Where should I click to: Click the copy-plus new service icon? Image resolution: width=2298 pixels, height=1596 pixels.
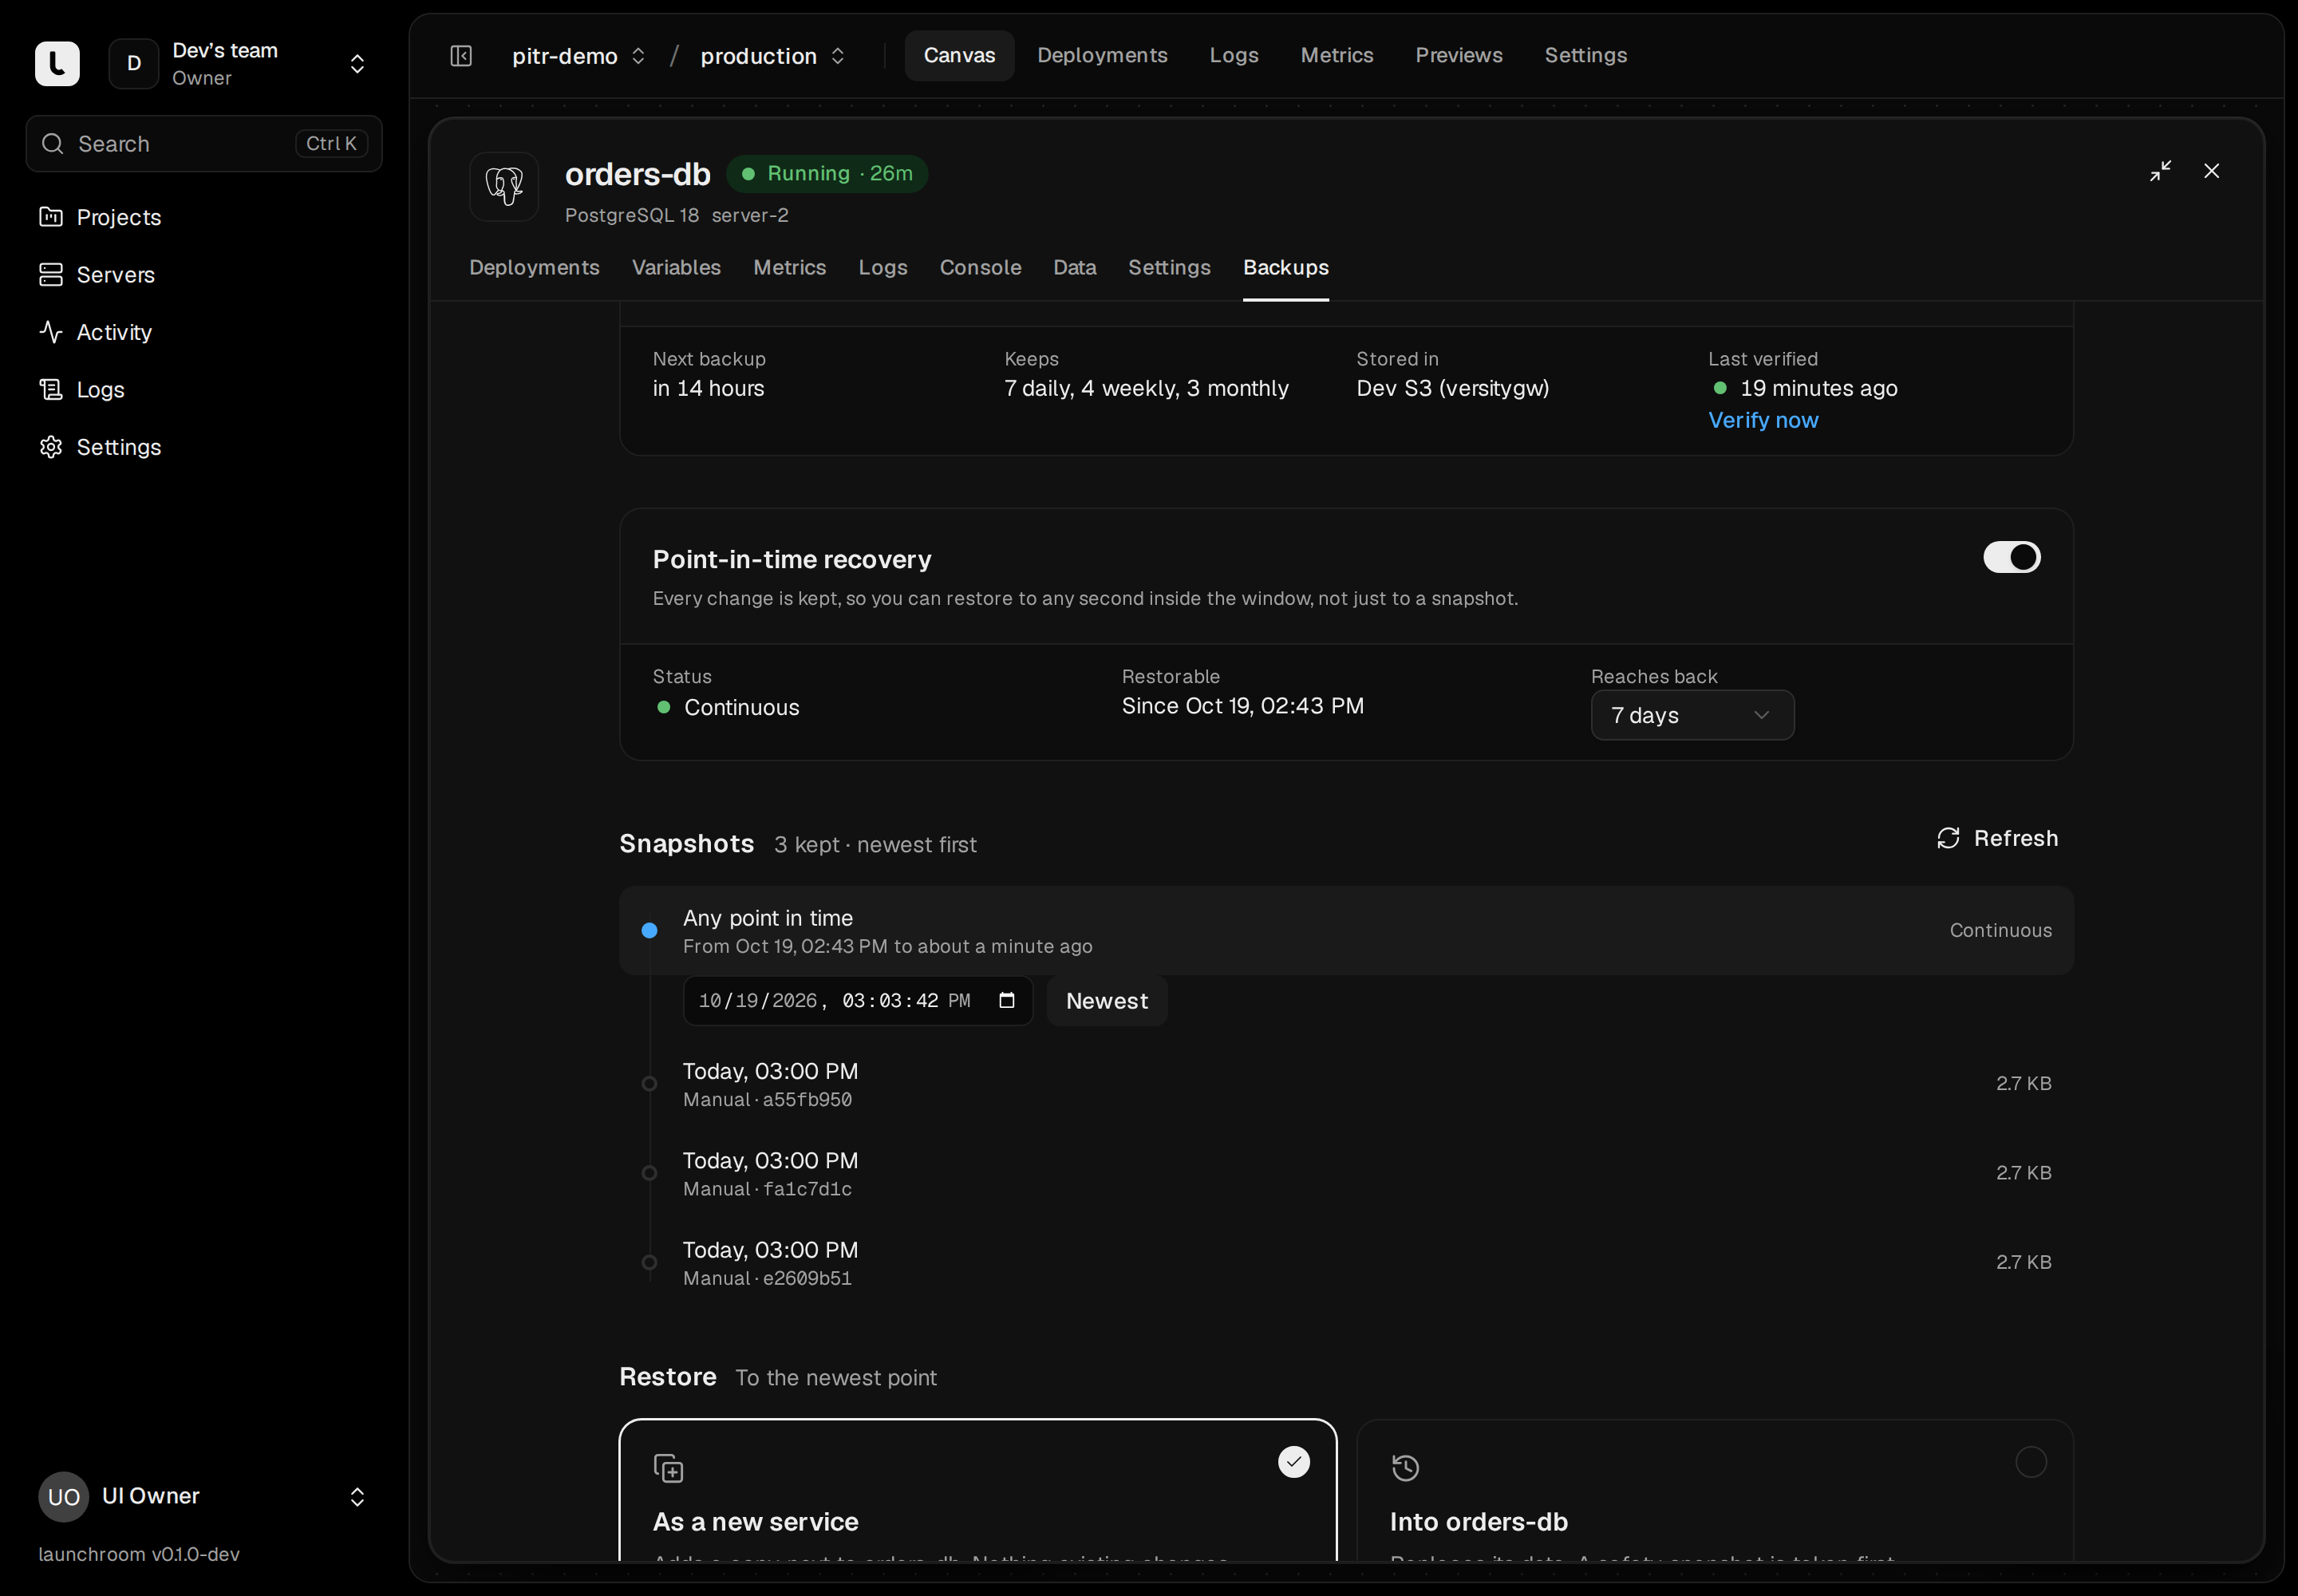[x=668, y=1469]
